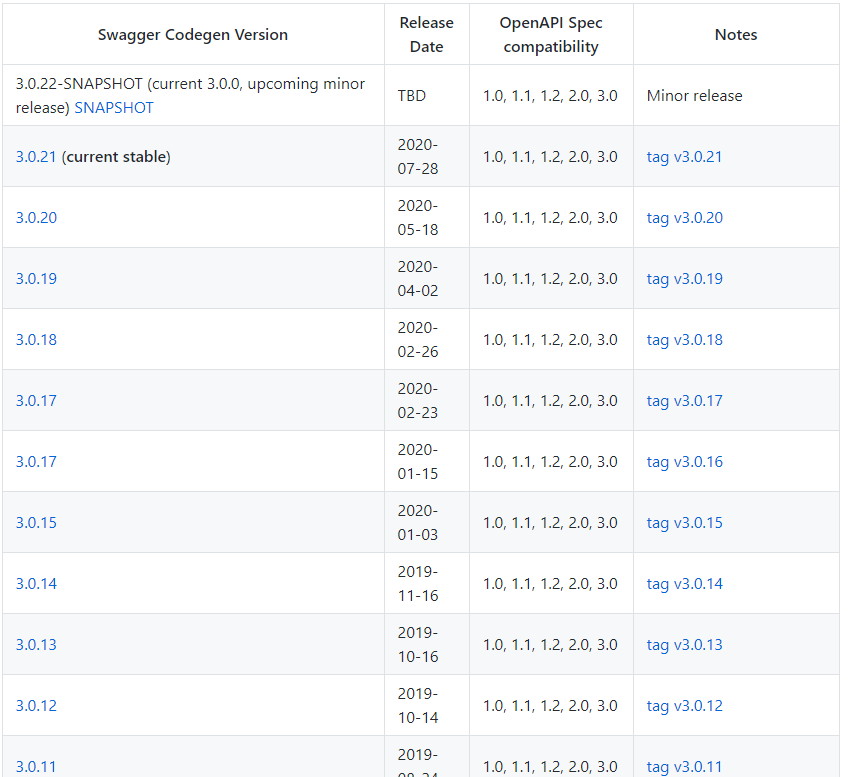
Task: Open the 3.0.19 version link
Action: 36,279
